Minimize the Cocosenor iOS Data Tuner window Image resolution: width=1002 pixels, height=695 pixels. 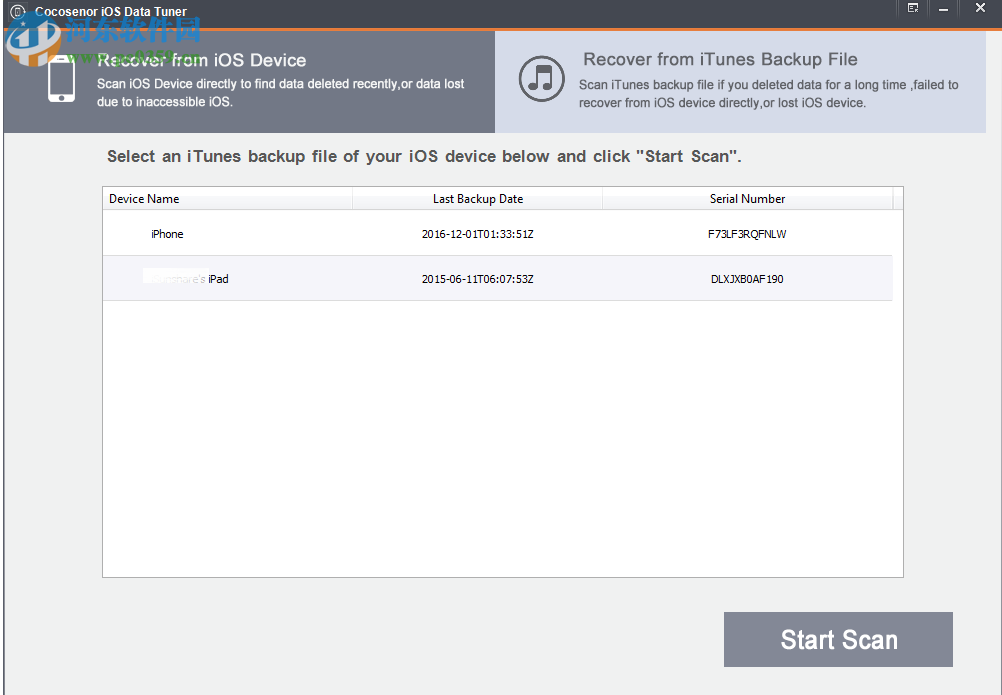tap(943, 9)
